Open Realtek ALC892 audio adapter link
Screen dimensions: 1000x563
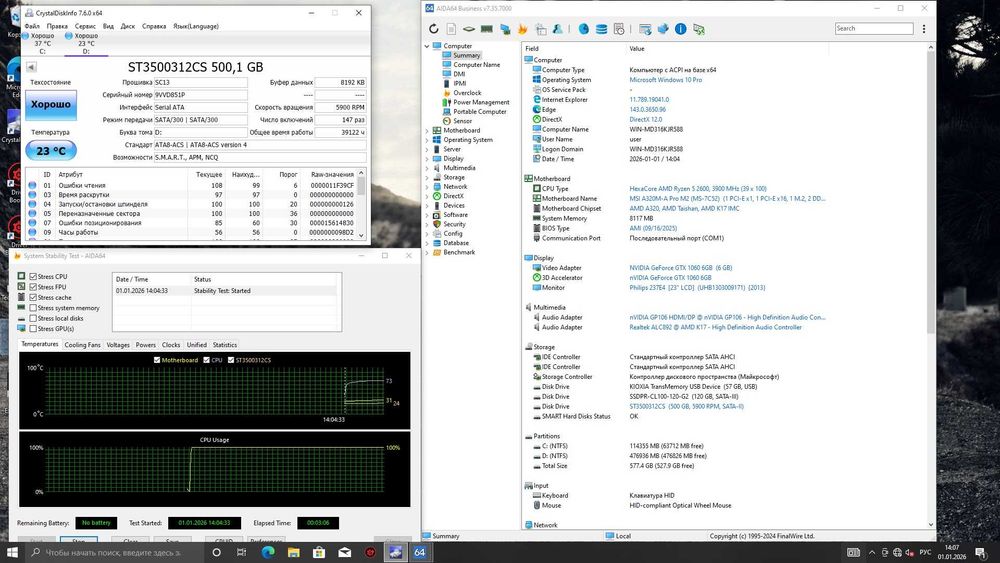coord(716,327)
